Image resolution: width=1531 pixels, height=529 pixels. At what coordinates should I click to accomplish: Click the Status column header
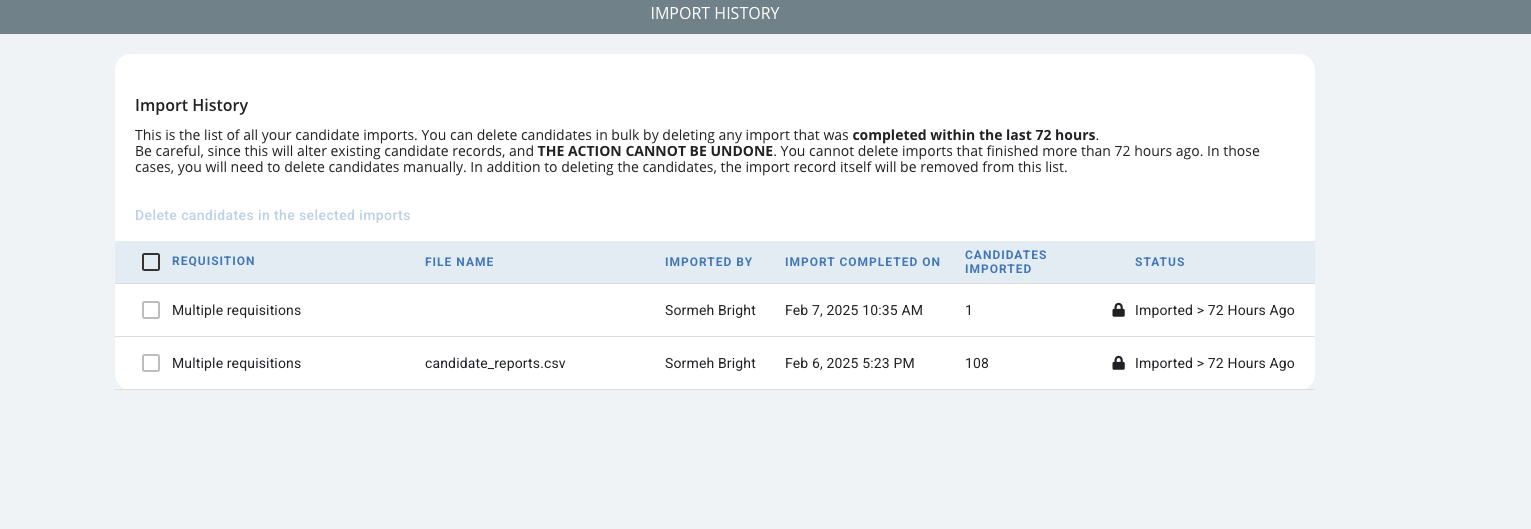1160,262
